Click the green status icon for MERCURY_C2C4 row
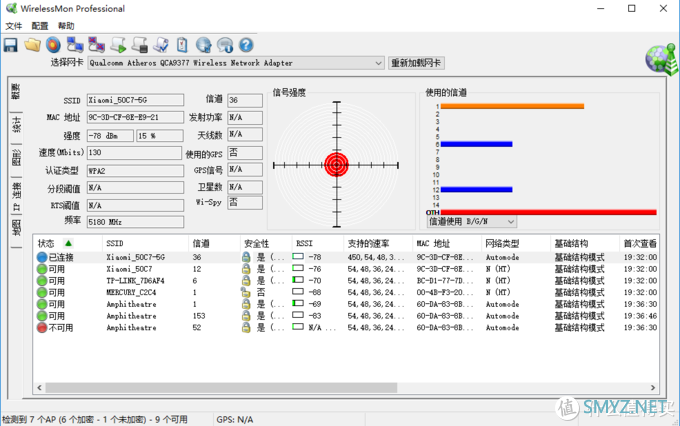Image resolution: width=680 pixels, height=426 pixels. click(x=42, y=292)
